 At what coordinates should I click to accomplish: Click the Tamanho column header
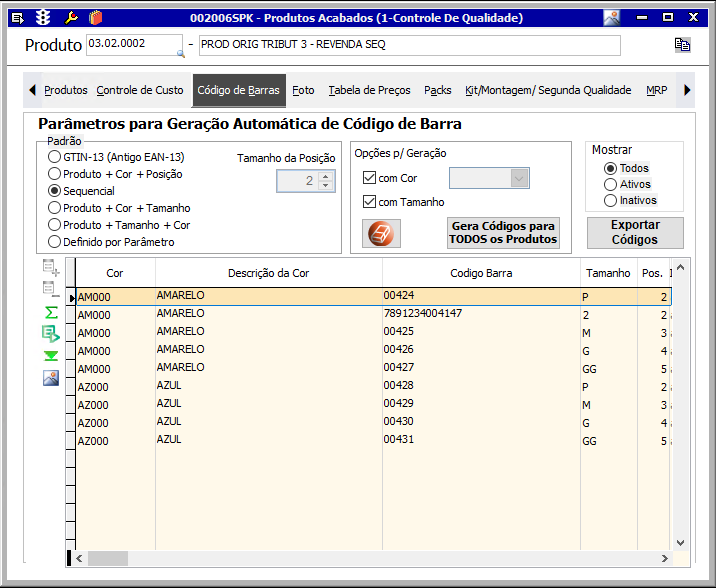pos(608,273)
